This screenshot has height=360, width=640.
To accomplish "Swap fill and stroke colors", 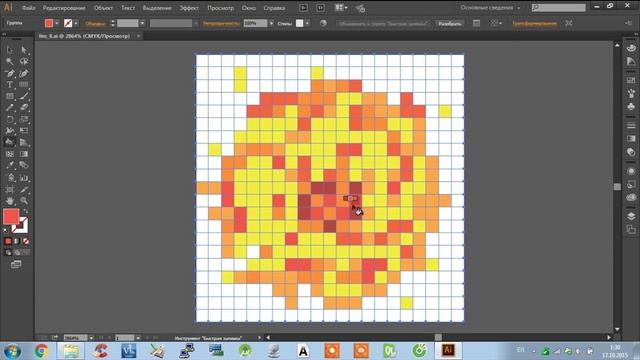I will point(26,211).
